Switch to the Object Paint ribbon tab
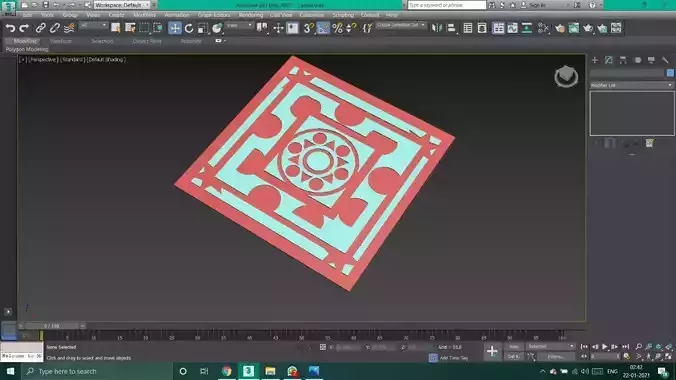676x380 pixels. pyautogui.click(x=147, y=41)
